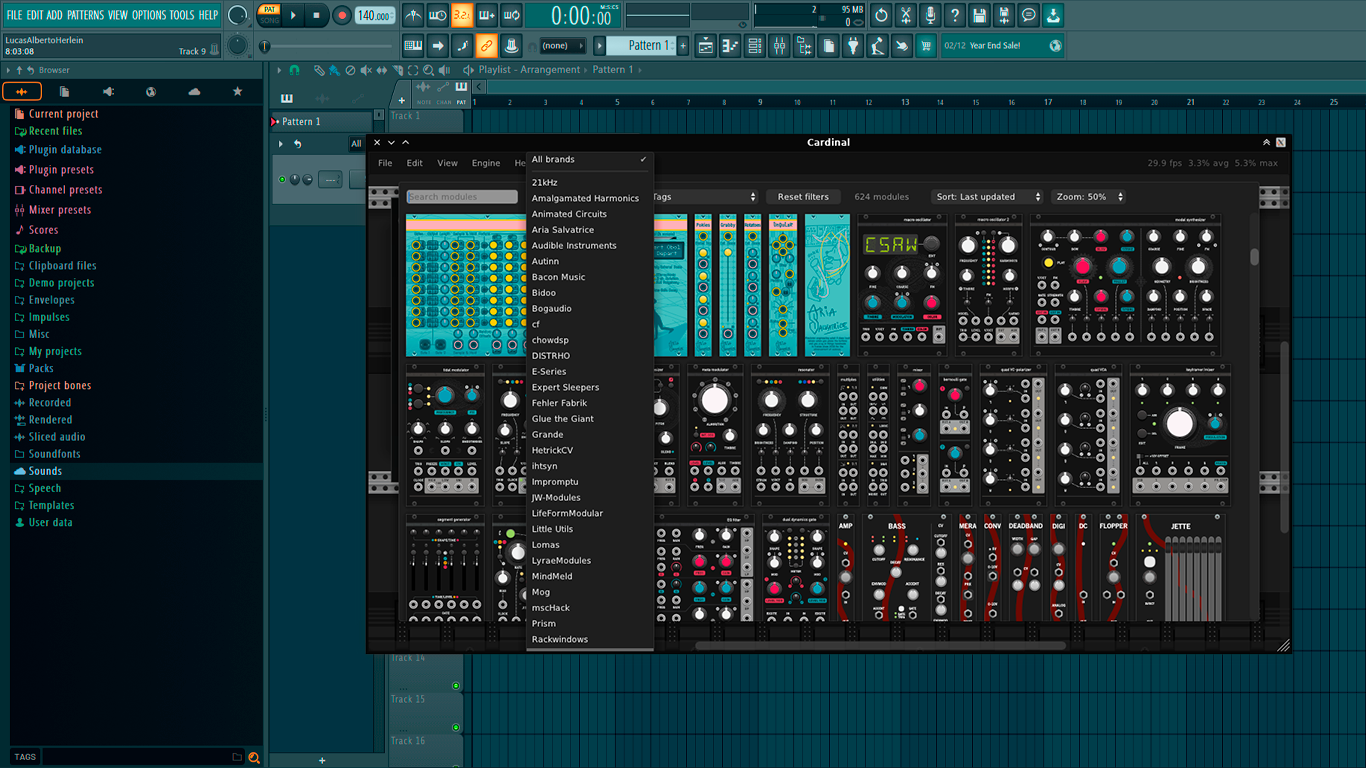Click the Search modules input field
Screen dimensions: 1366x768
462,197
